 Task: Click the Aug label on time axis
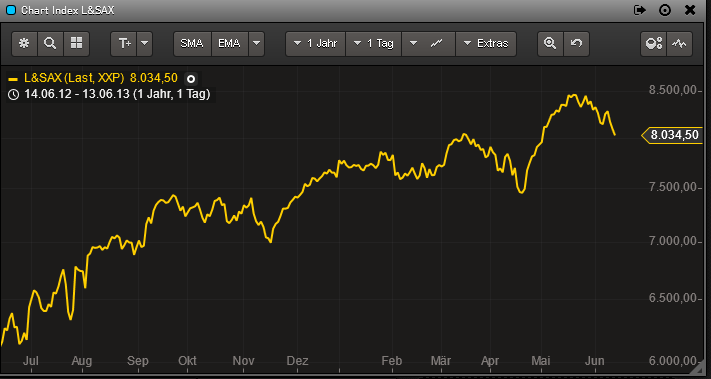(x=82, y=361)
